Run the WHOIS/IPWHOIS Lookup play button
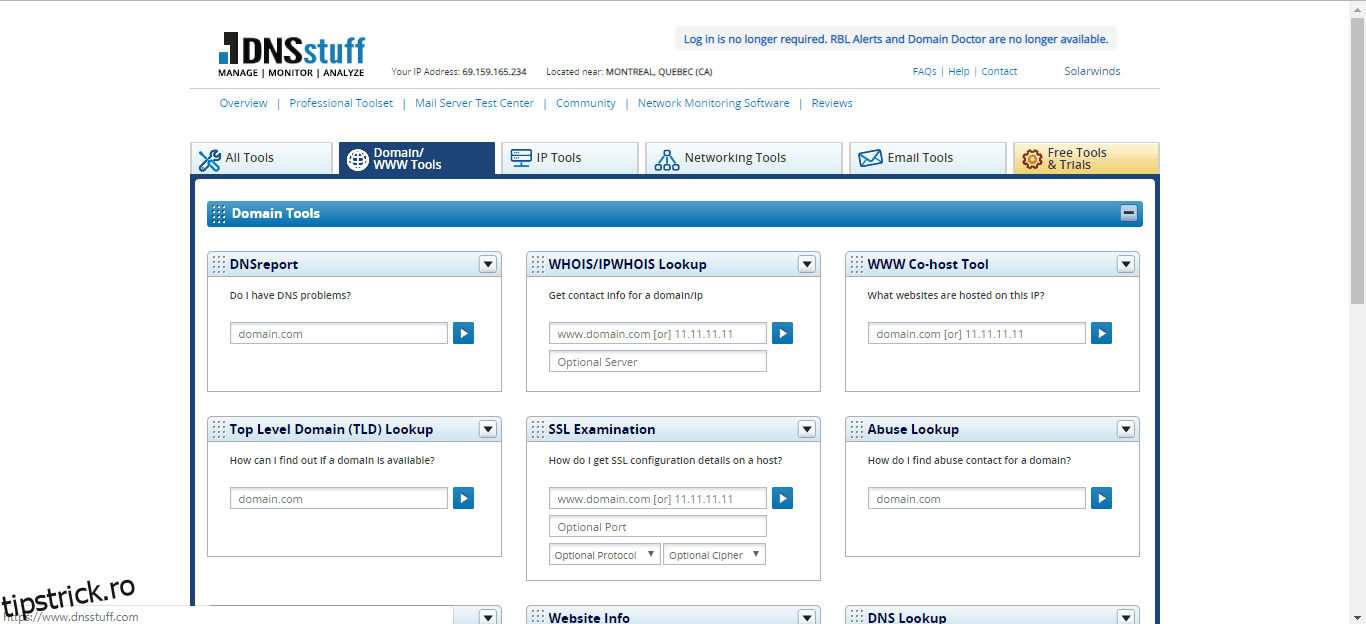 click(x=782, y=333)
